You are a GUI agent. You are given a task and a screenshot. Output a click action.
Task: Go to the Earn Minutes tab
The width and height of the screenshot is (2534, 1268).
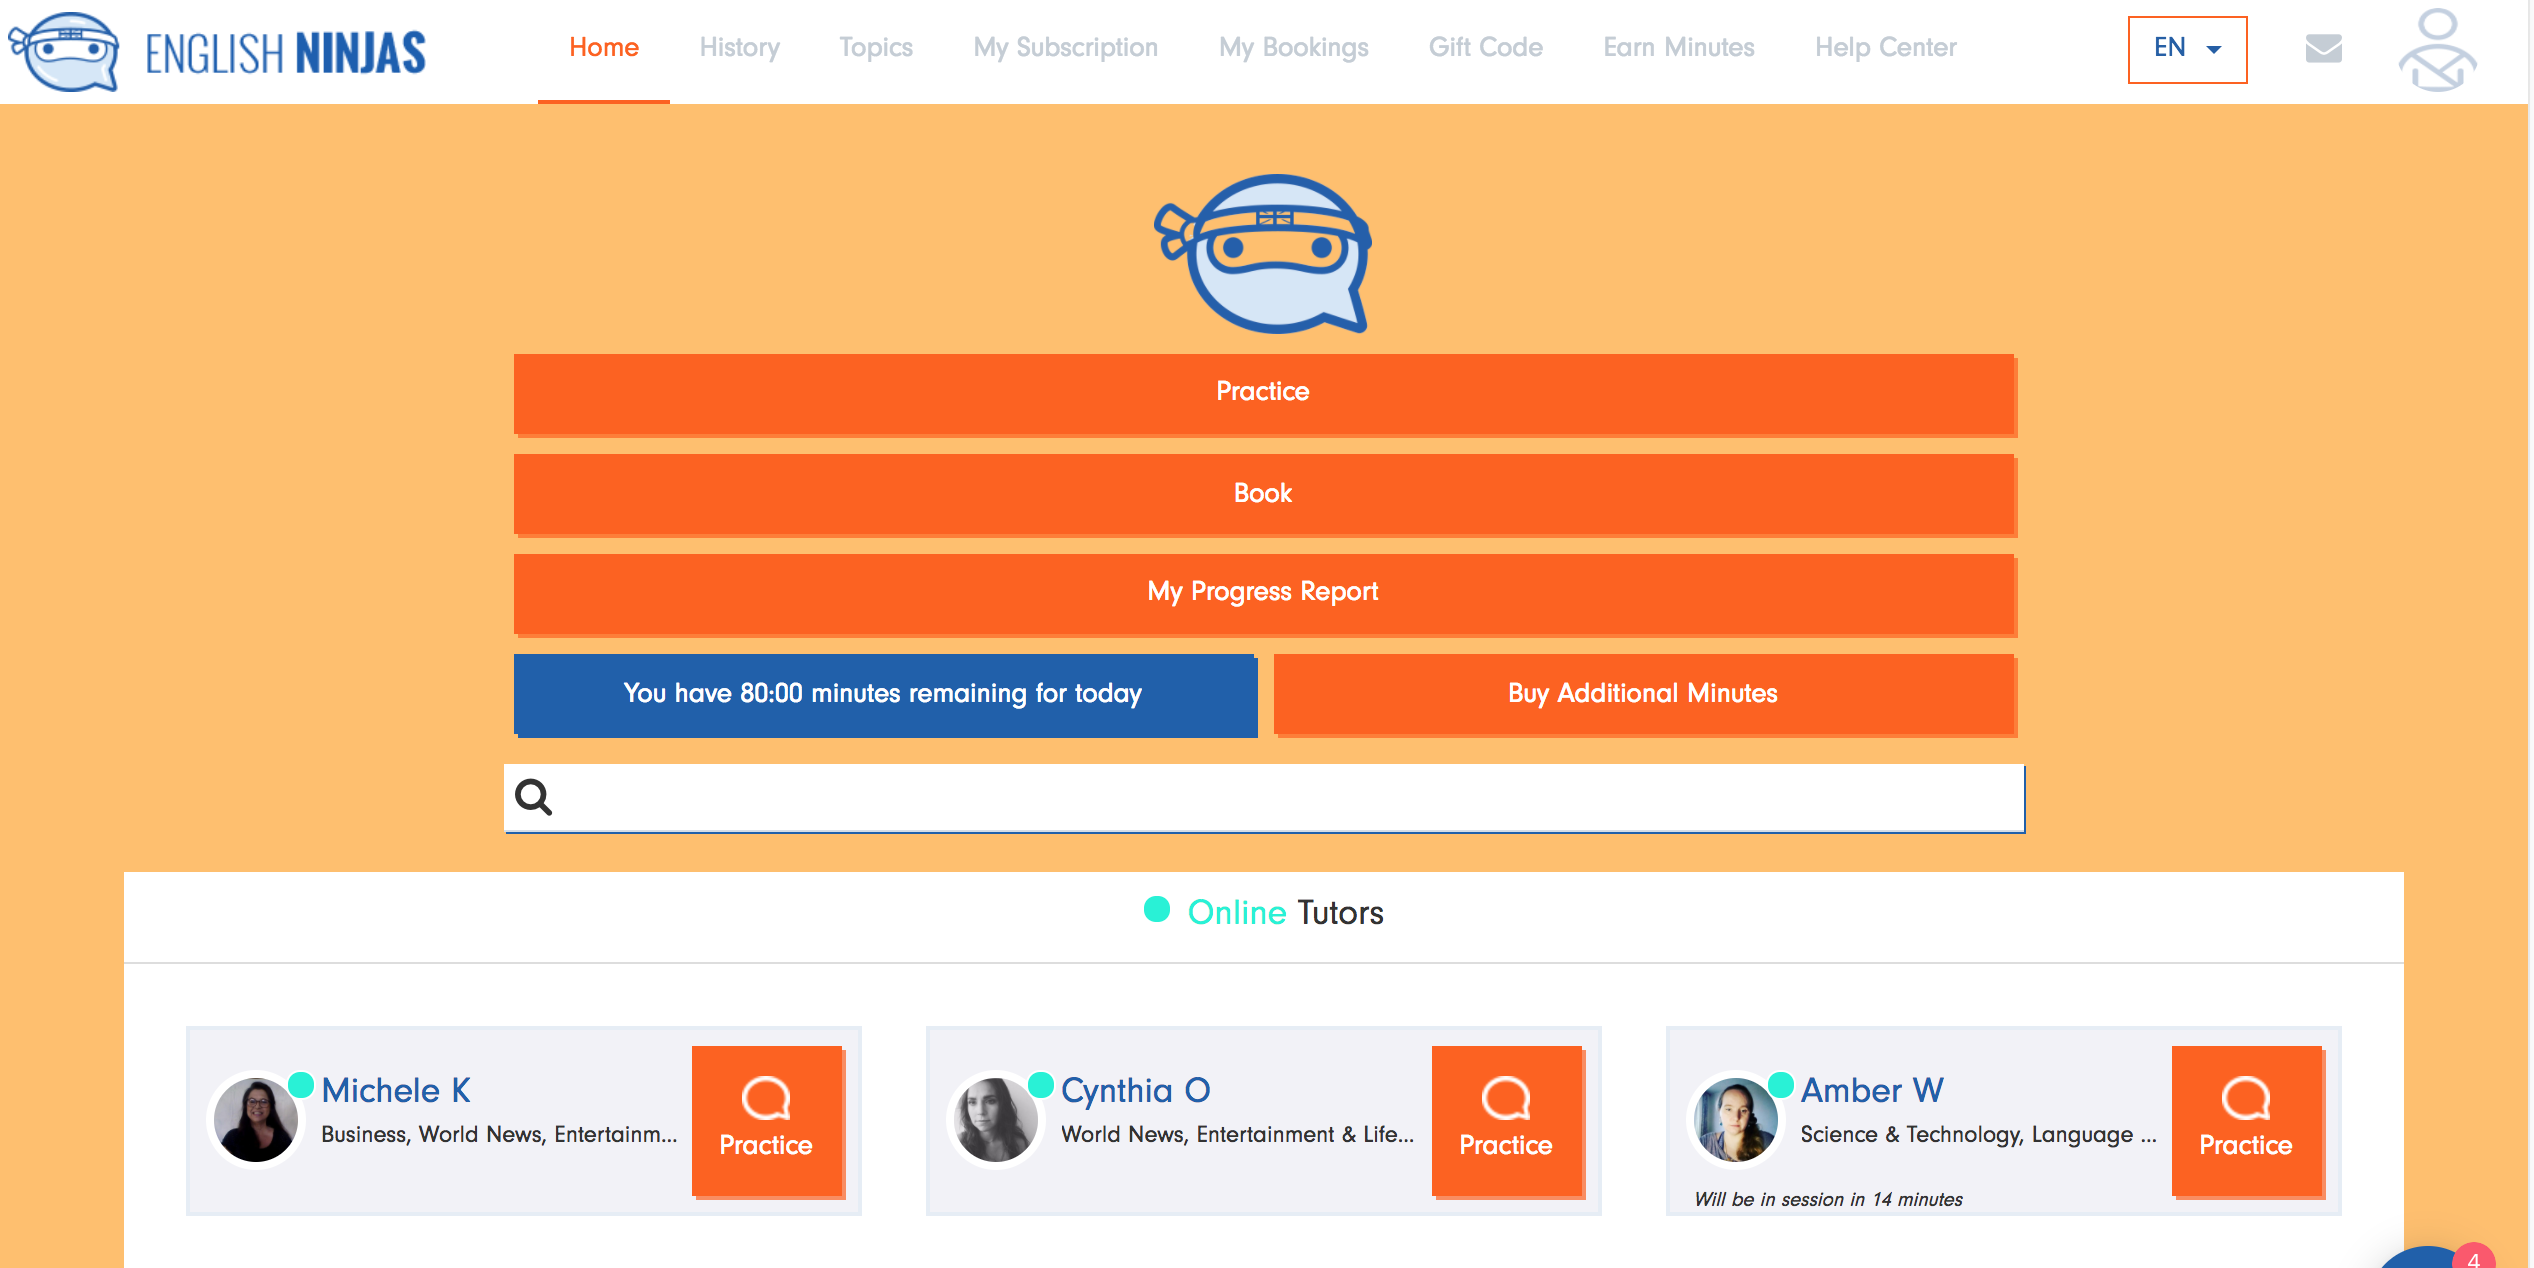[1678, 48]
